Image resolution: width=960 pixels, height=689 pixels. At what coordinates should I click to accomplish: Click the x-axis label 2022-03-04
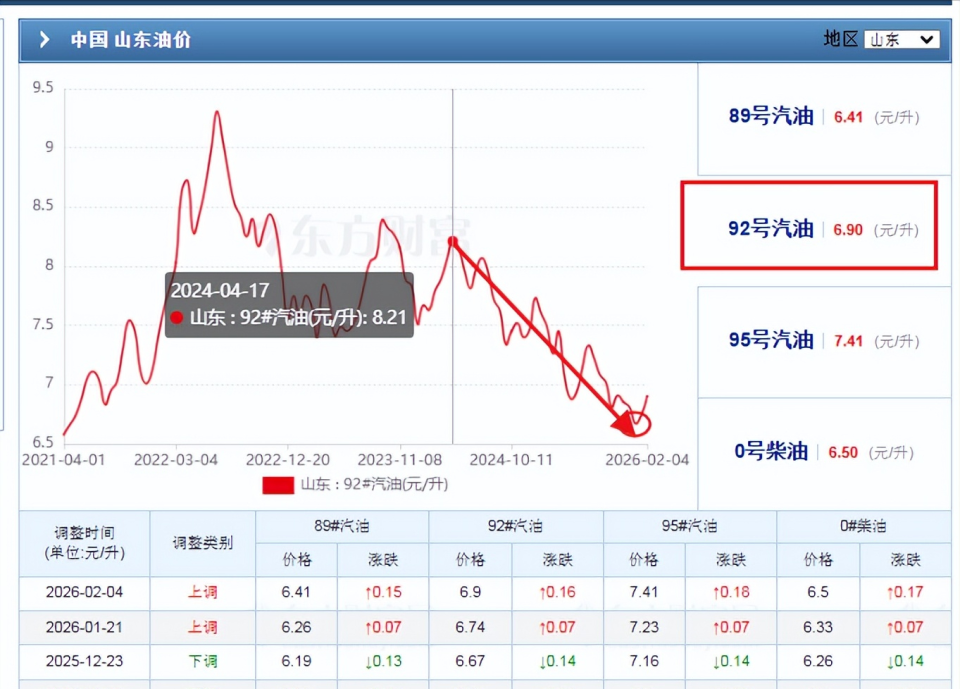[176, 459]
